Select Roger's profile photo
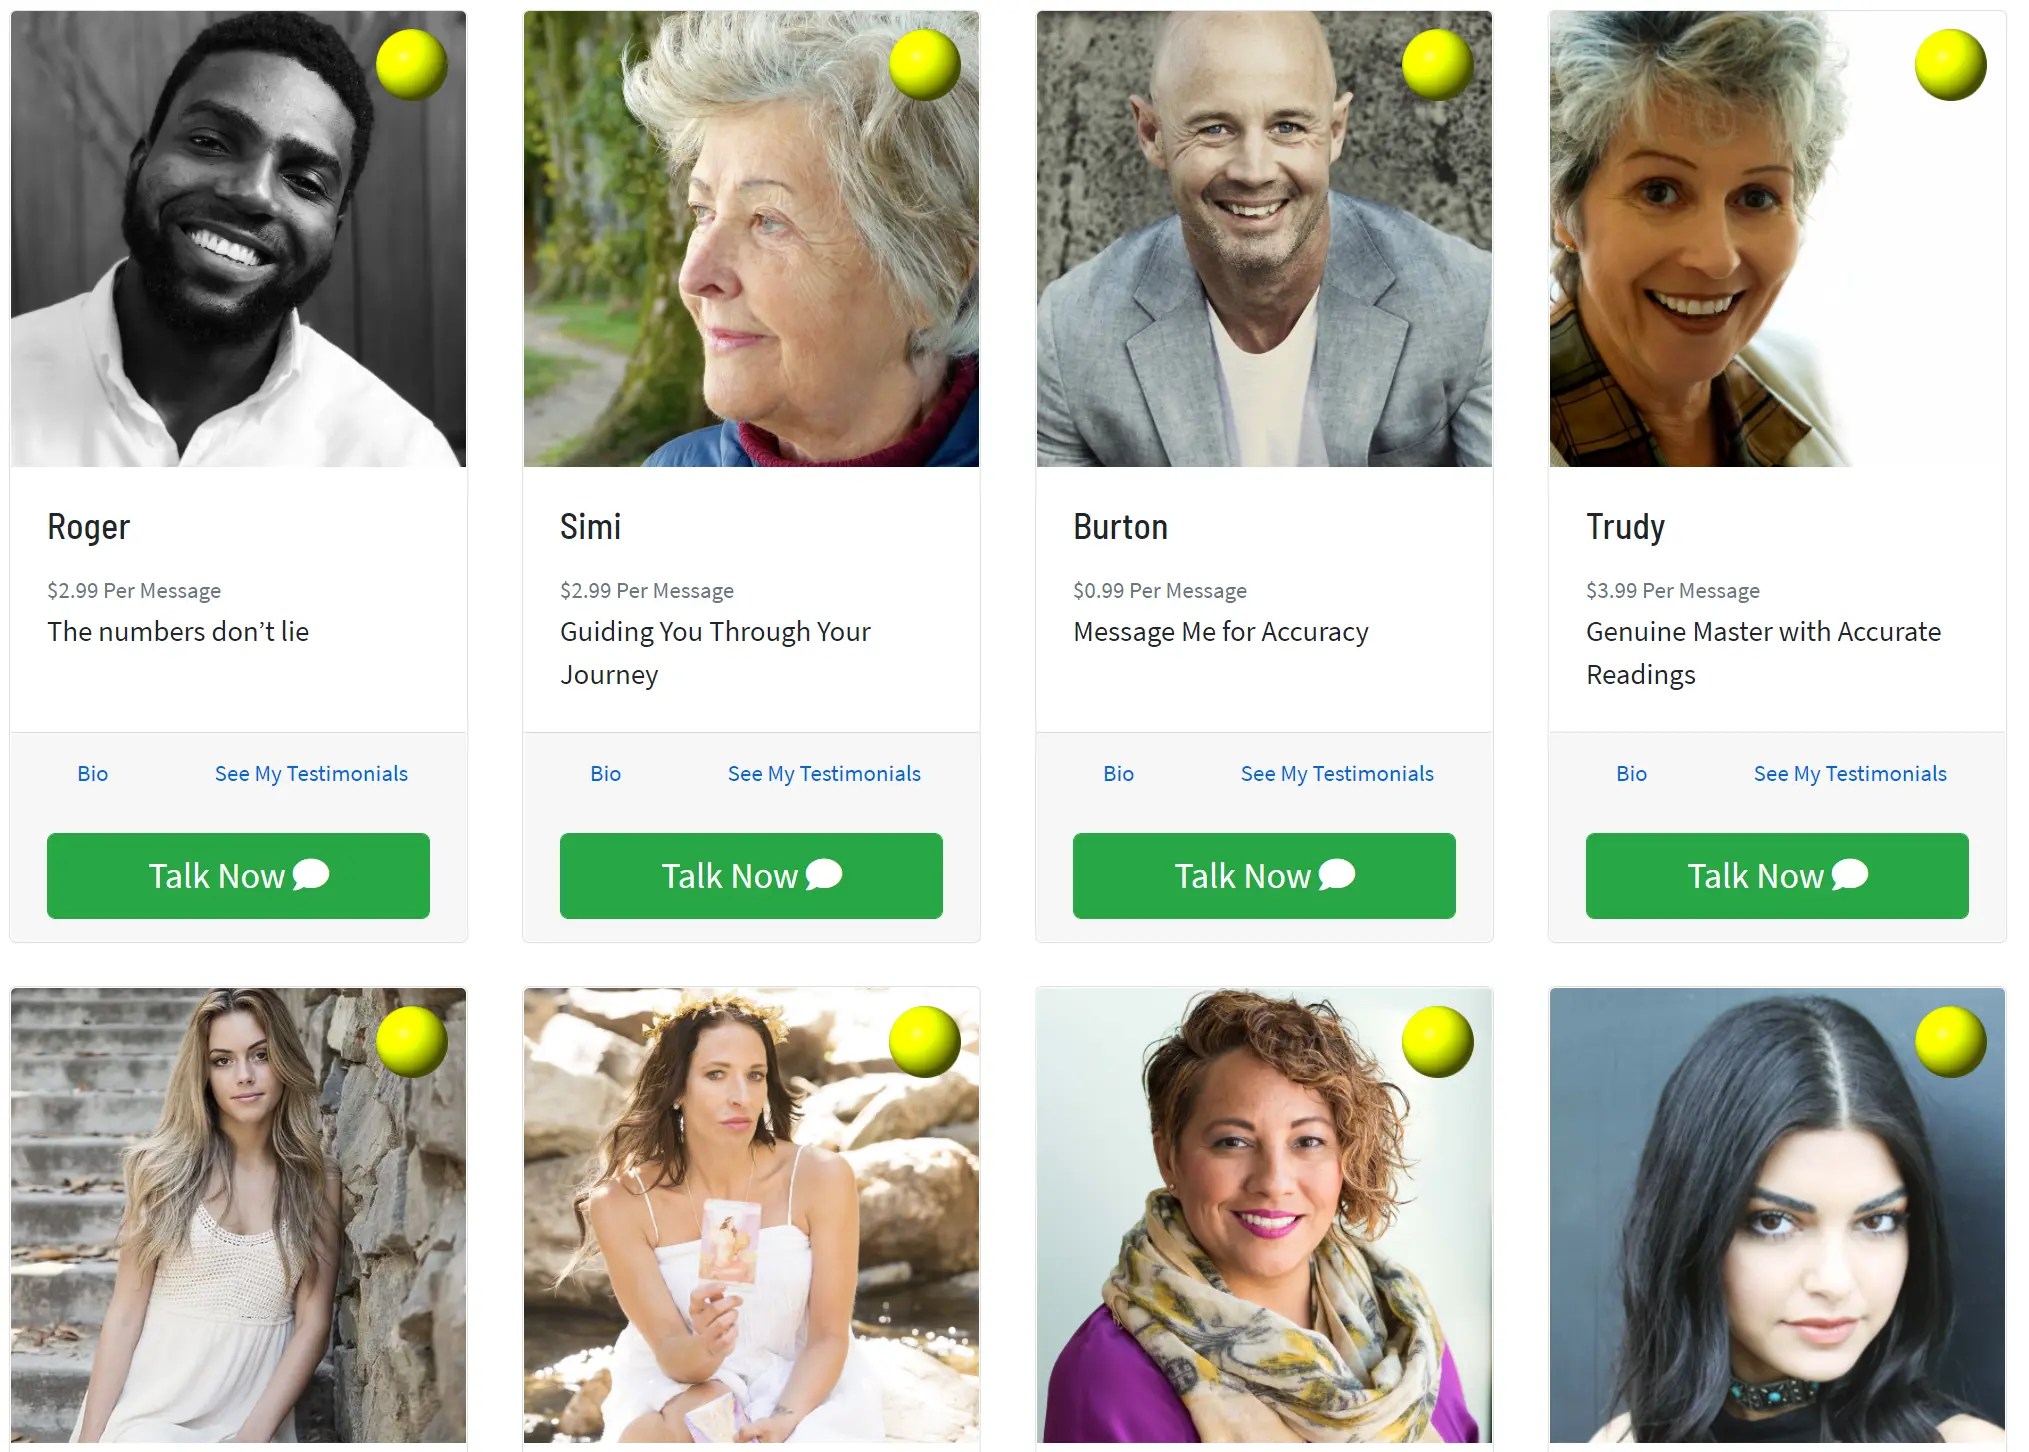This screenshot has width=2029, height=1452. point(238,239)
